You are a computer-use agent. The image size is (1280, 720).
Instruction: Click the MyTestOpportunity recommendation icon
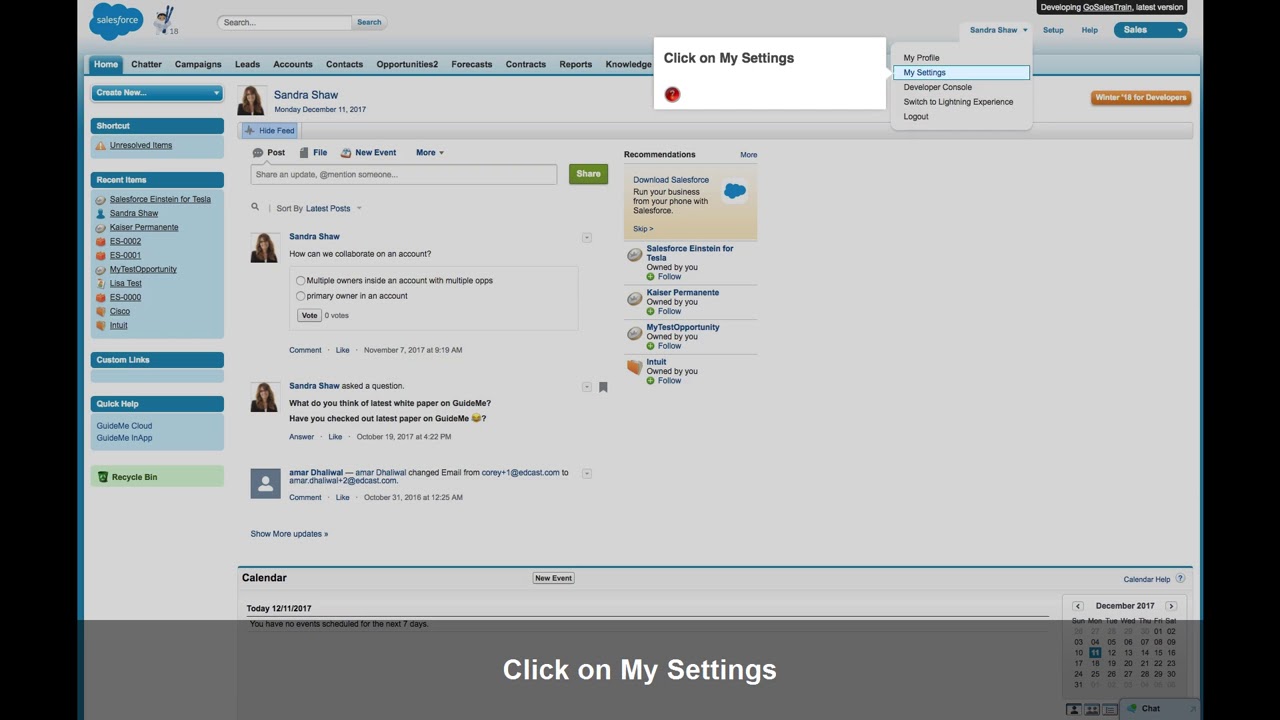pos(634,333)
